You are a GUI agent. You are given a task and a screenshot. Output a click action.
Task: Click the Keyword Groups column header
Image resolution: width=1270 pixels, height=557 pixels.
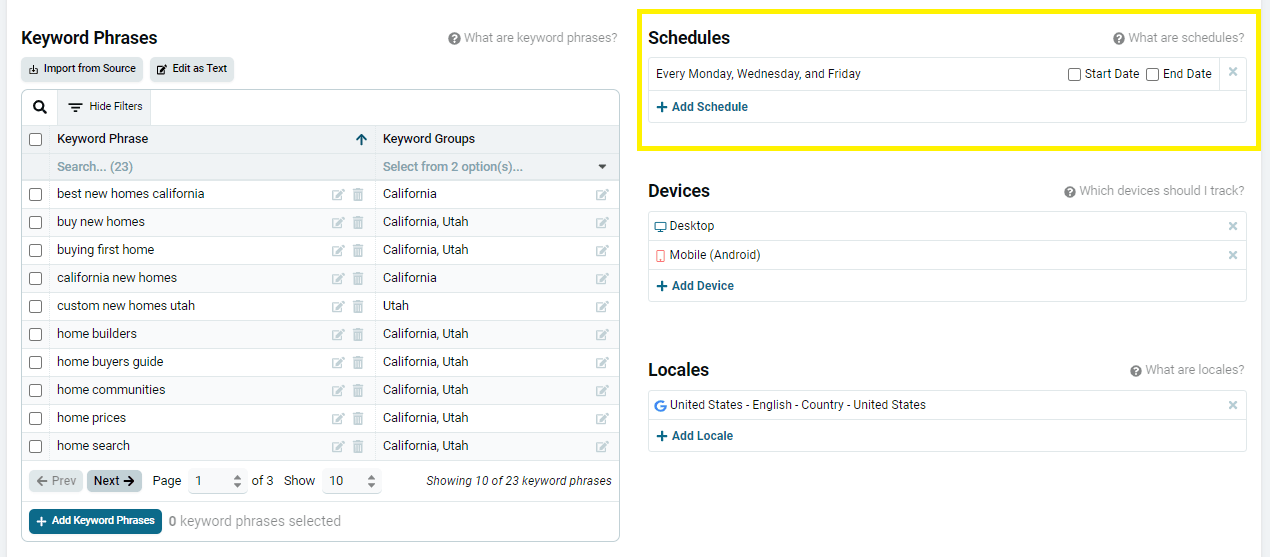pos(429,139)
